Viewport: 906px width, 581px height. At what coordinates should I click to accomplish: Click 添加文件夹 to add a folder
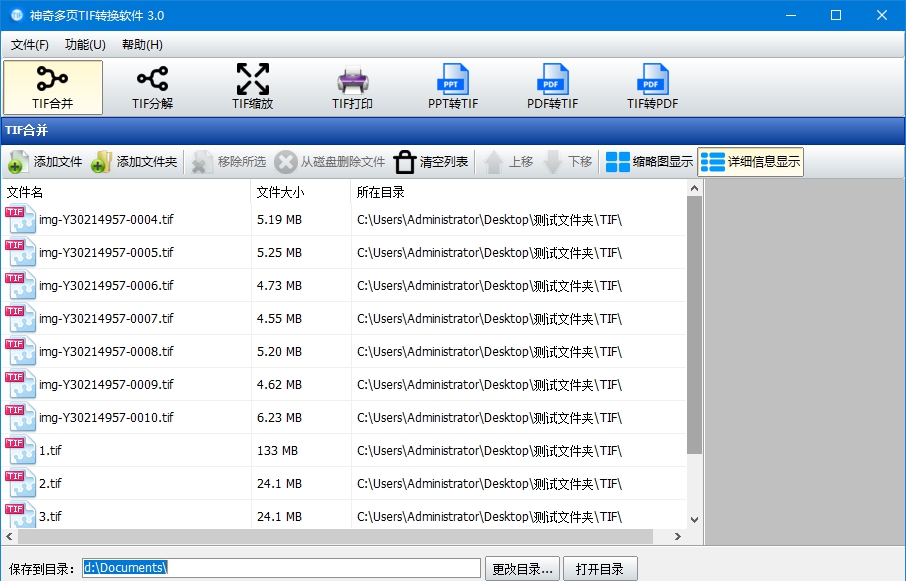pos(134,162)
